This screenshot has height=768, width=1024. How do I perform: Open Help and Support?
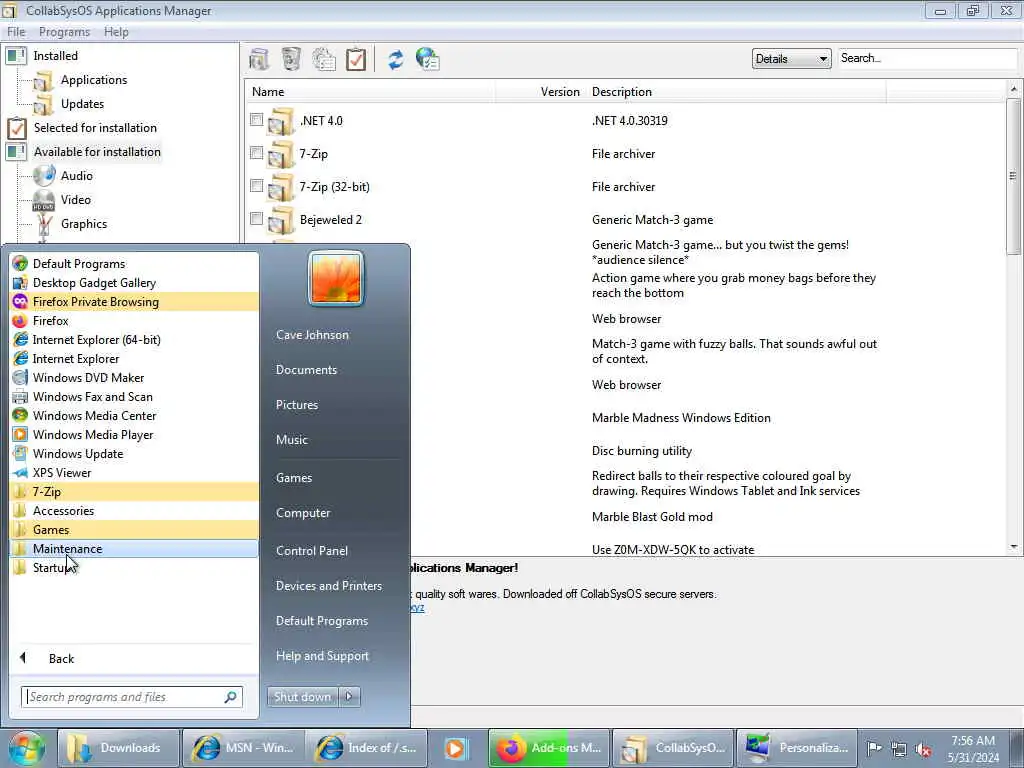(x=322, y=656)
